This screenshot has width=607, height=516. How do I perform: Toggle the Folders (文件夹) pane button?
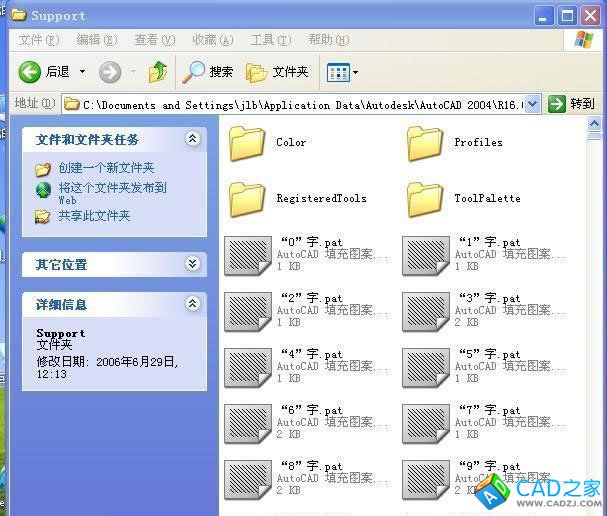[x=277, y=72]
